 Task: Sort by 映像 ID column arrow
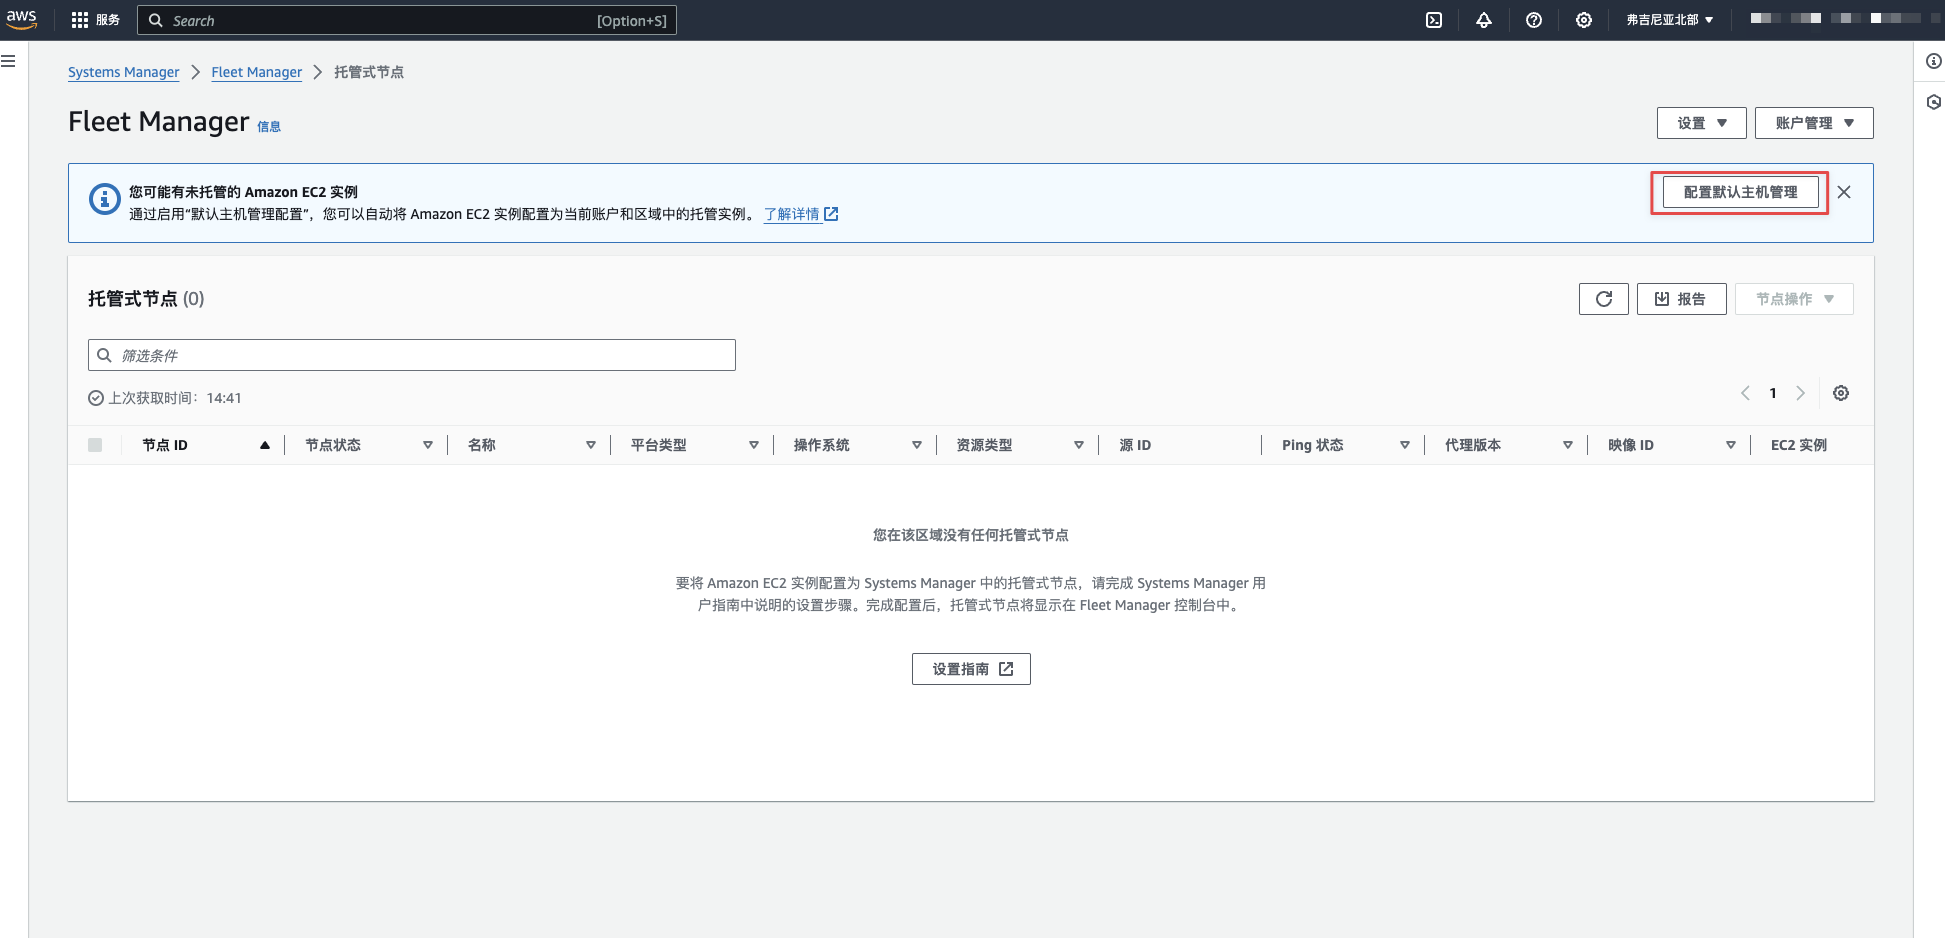[x=1731, y=445]
